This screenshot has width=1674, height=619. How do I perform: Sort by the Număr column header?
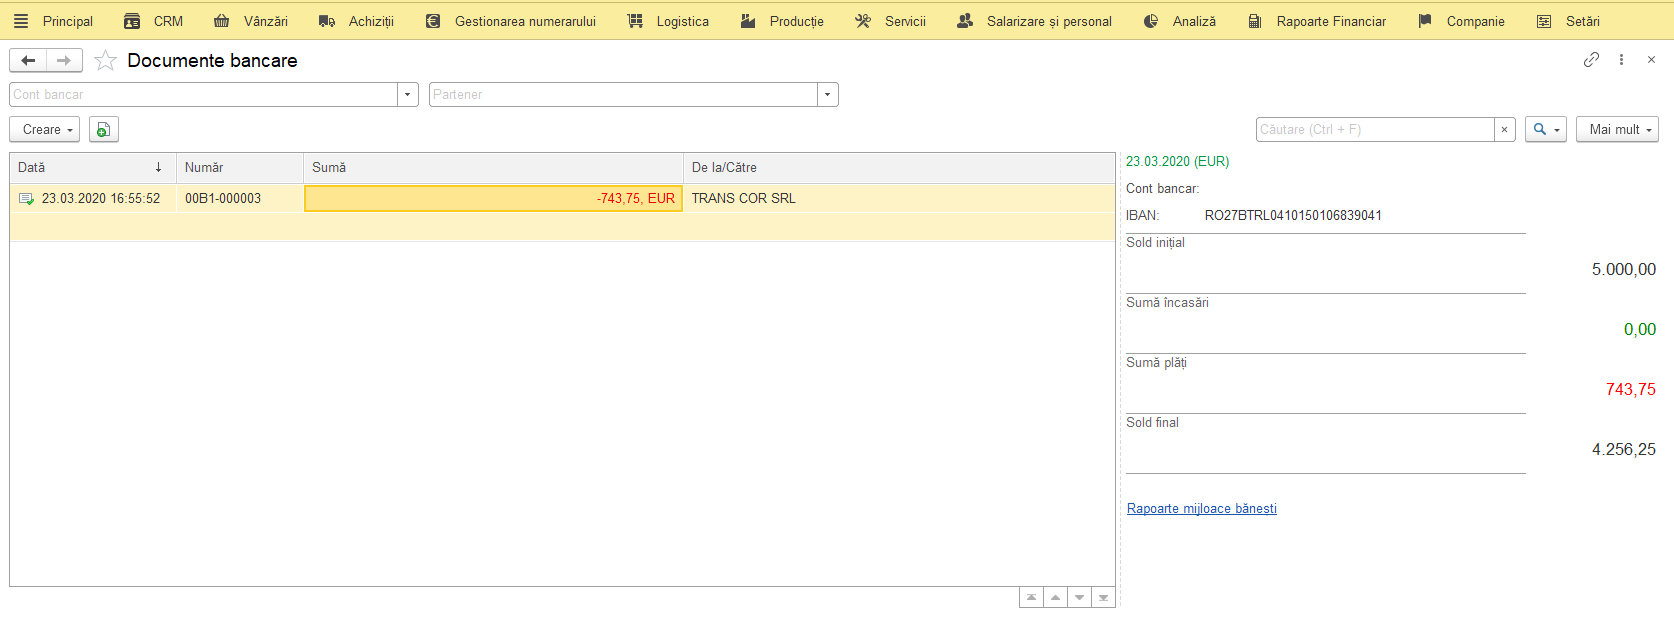(240, 168)
